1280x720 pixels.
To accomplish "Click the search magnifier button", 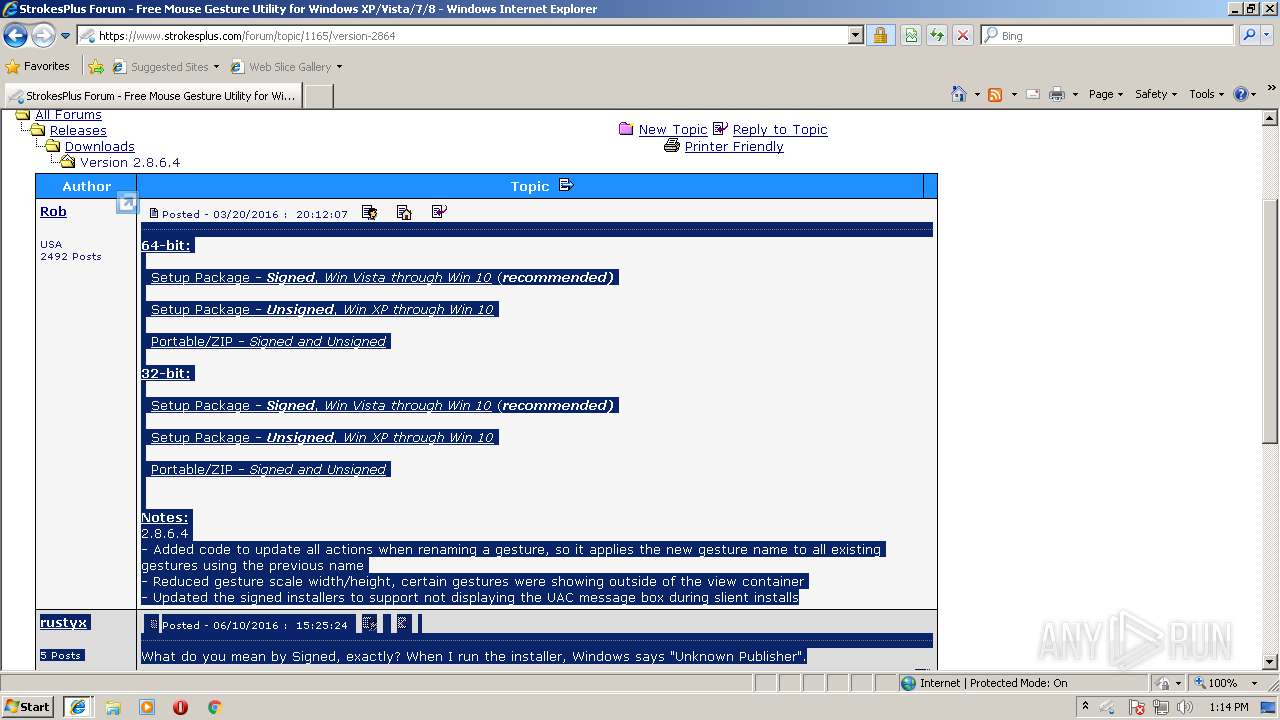I will pos(1249,35).
